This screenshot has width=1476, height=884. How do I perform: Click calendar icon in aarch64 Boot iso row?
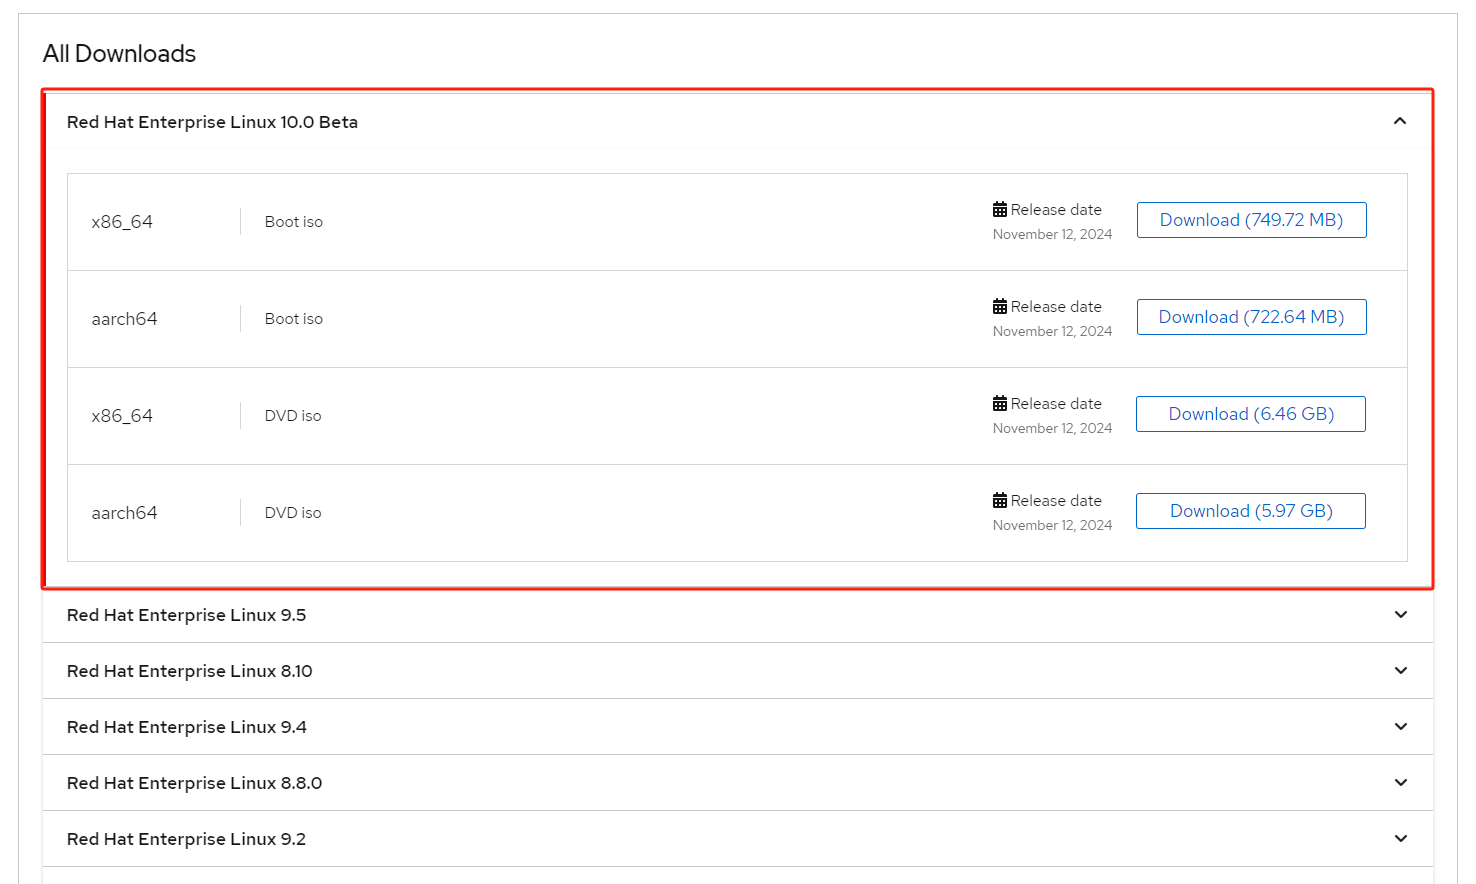click(x=1000, y=307)
